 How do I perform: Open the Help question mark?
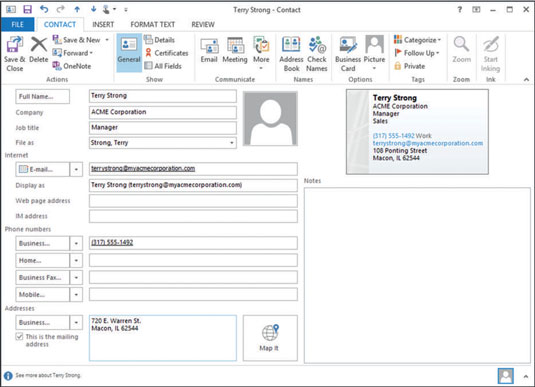pos(460,10)
